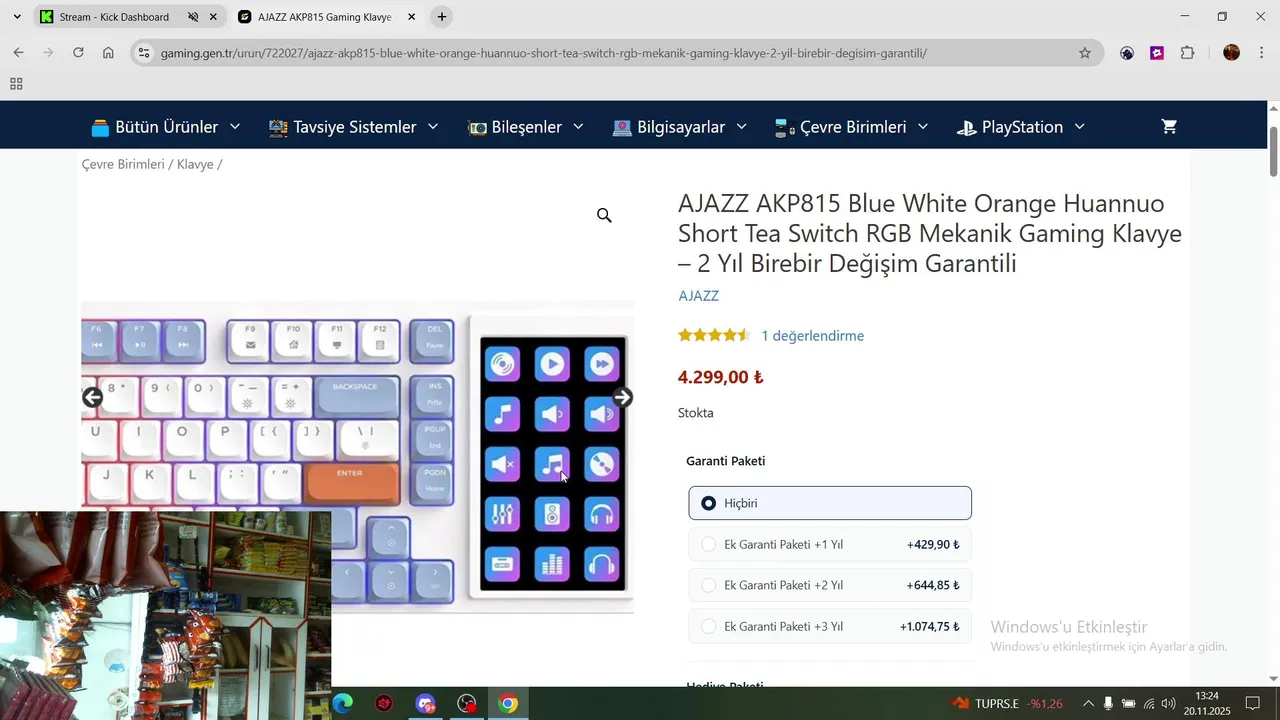Click the Garanti Paketi heading

(x=726, y=461)
